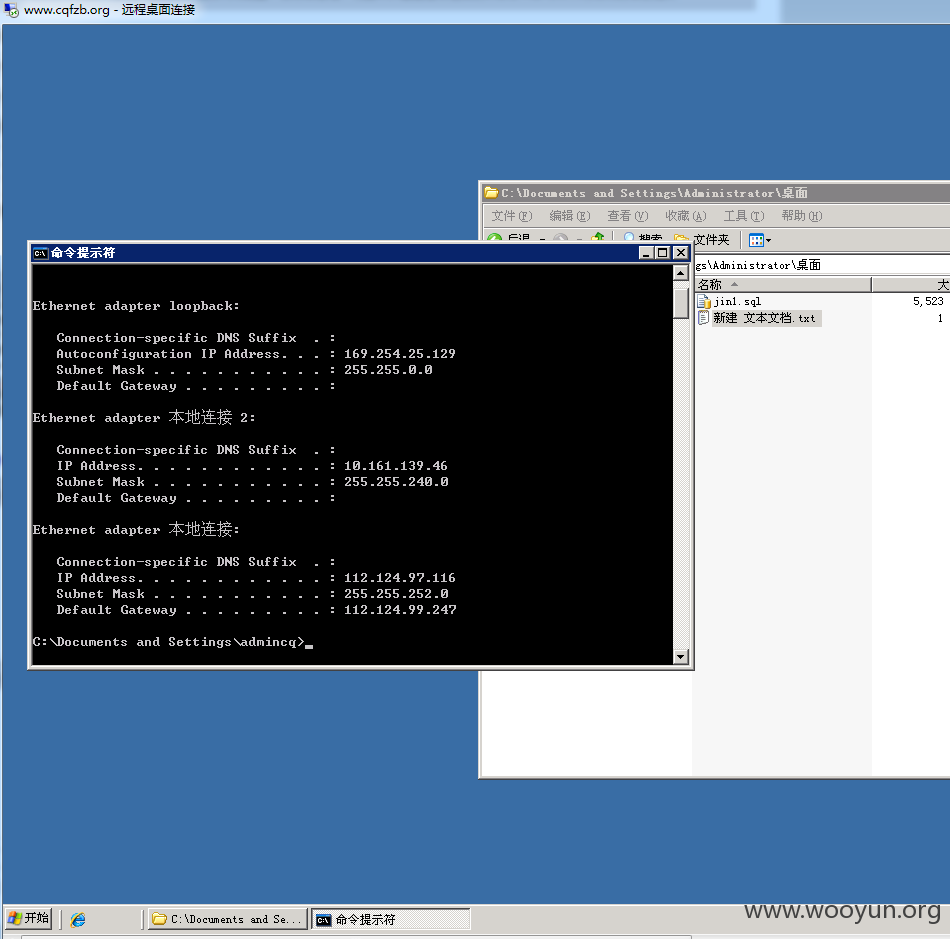Screen dimensions: 950x939
Task: Open the 文件(F) menu in Explorer
Action: pos(511,216)
